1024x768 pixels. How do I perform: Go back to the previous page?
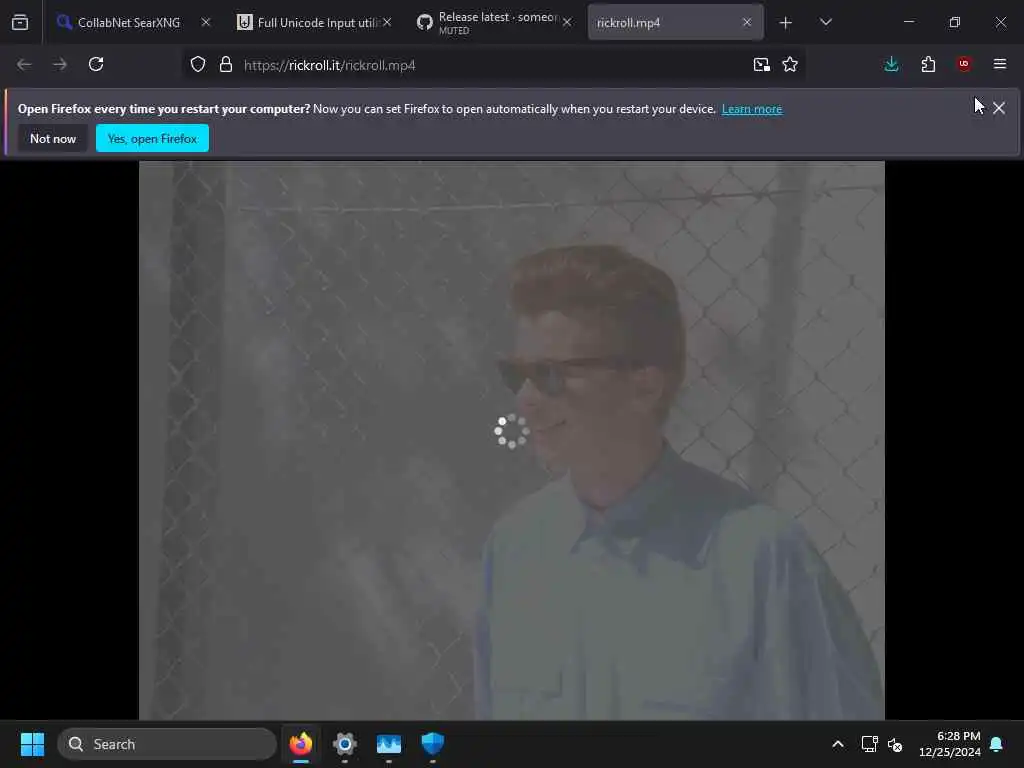(24, 65)
